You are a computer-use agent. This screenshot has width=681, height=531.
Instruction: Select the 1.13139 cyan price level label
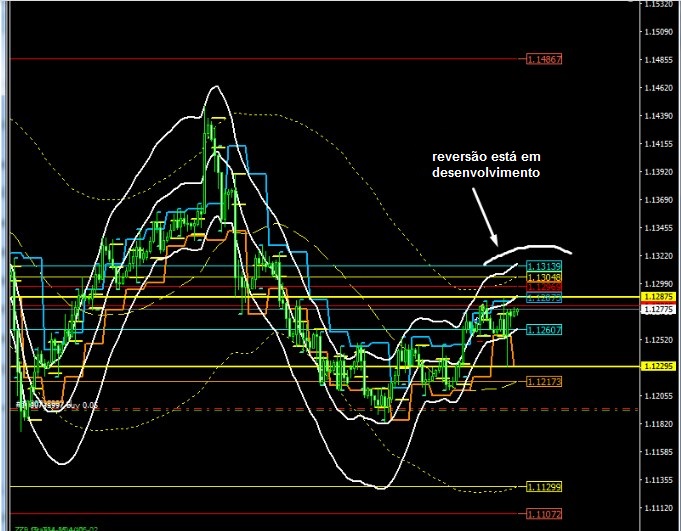click(544, 266)
